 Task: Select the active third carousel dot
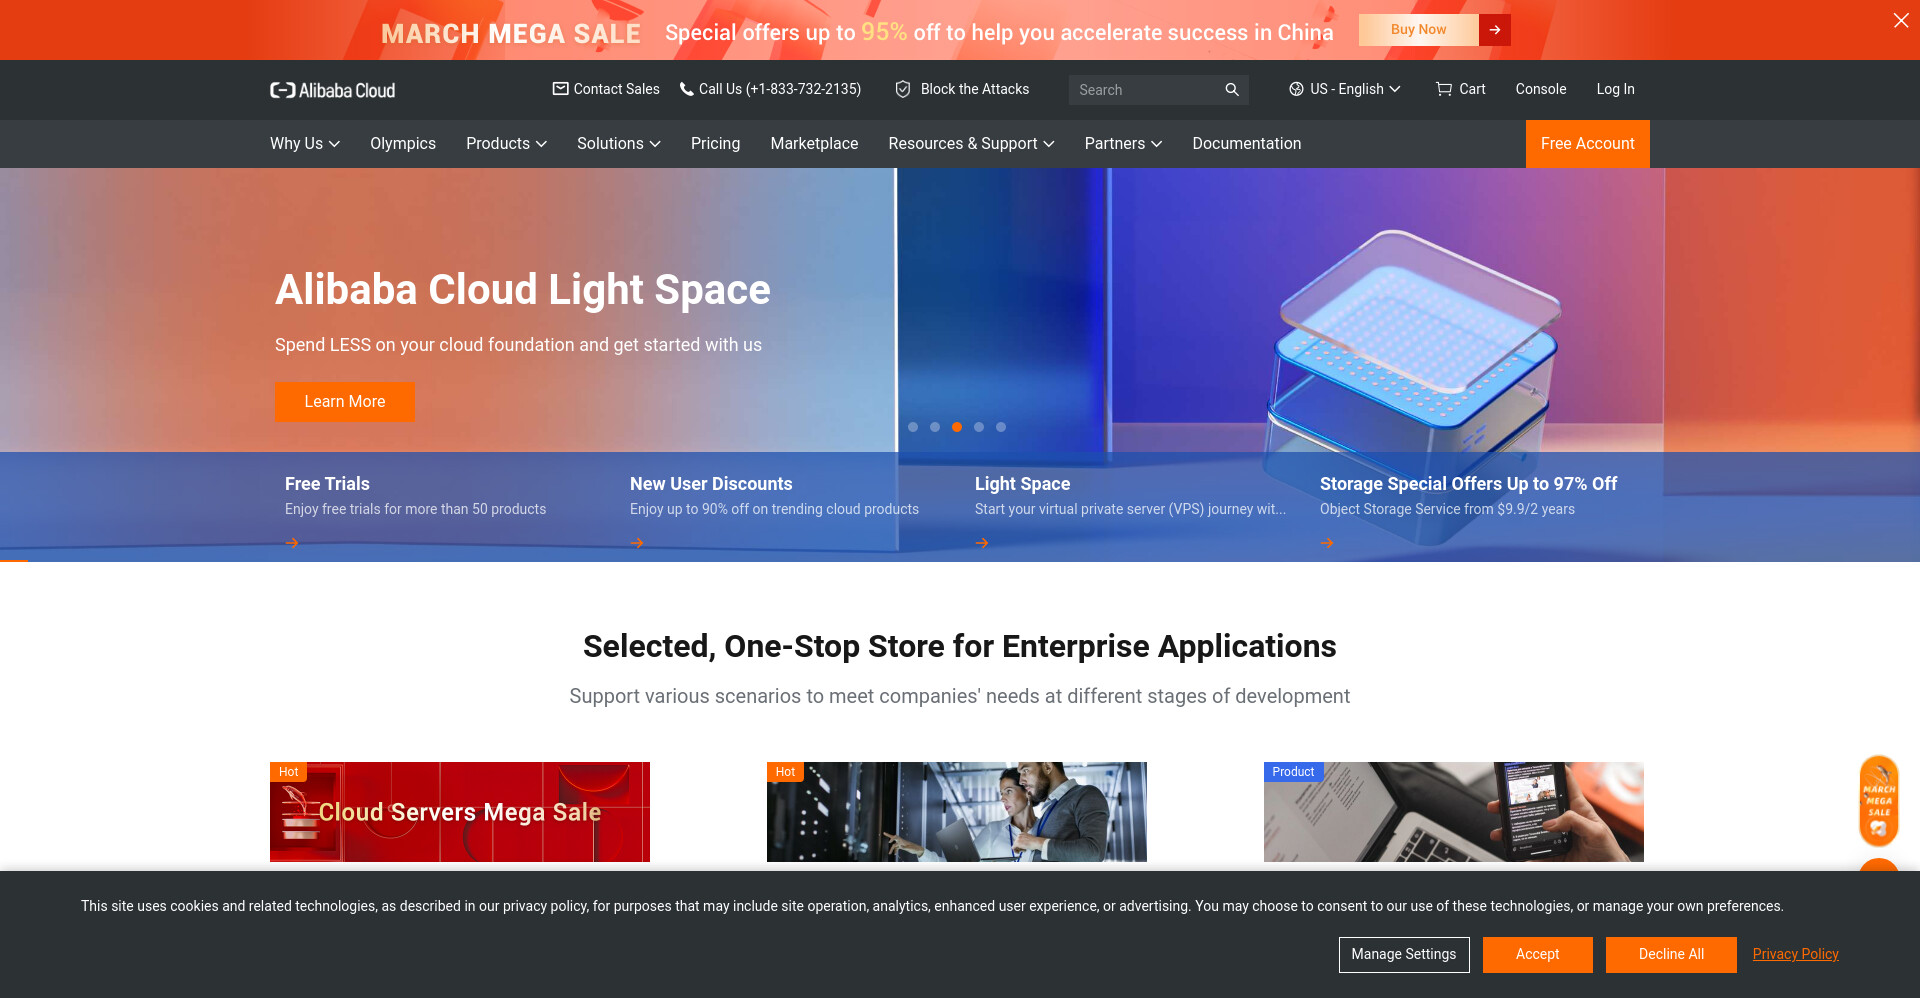[x=957, y=427]
